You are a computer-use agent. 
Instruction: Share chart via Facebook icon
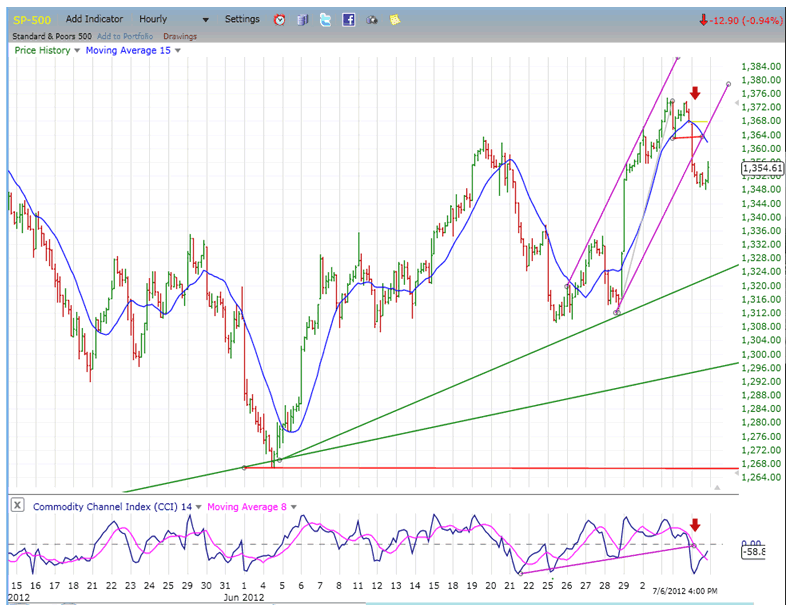(348, 19)
